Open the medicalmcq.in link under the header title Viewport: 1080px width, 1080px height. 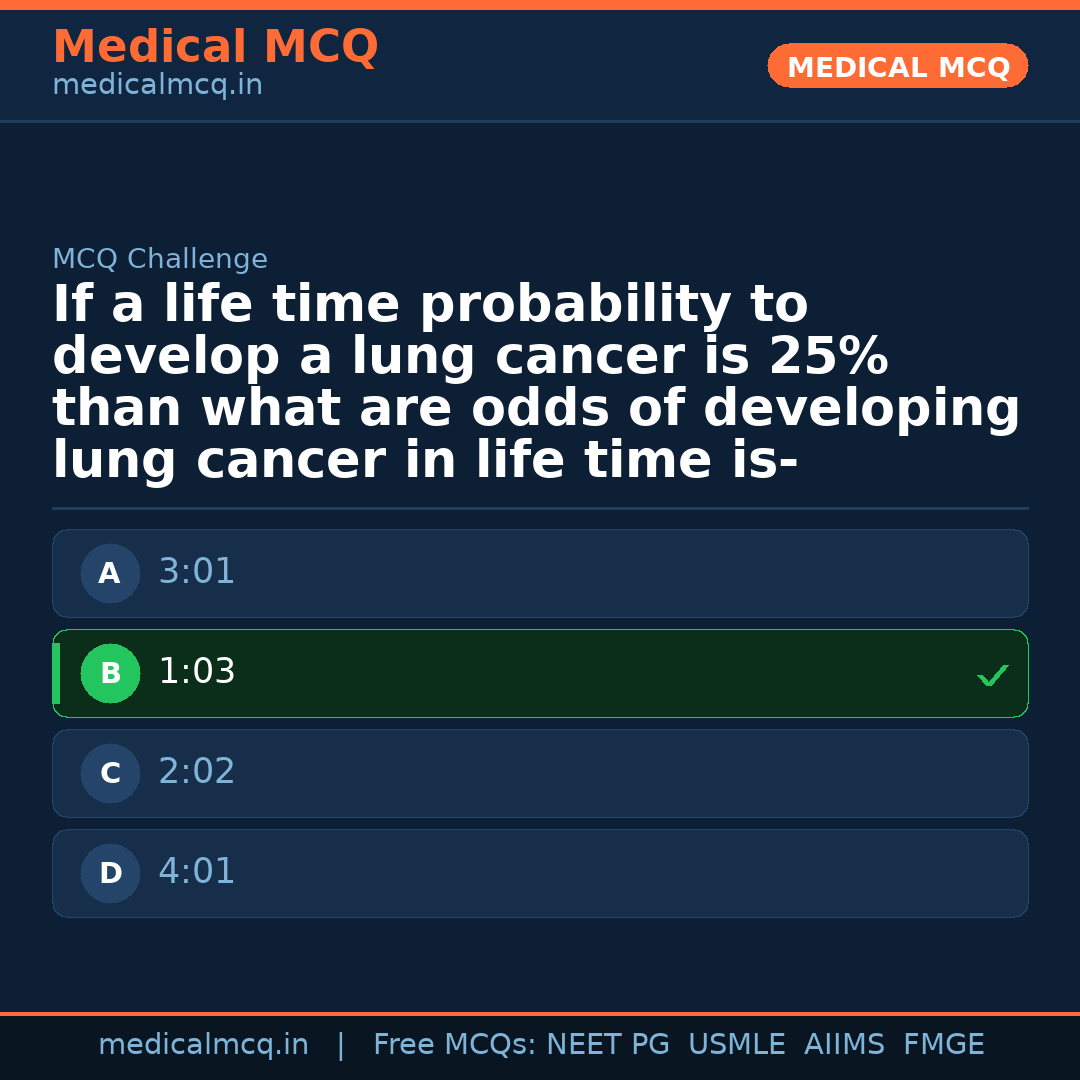(157, 86)
